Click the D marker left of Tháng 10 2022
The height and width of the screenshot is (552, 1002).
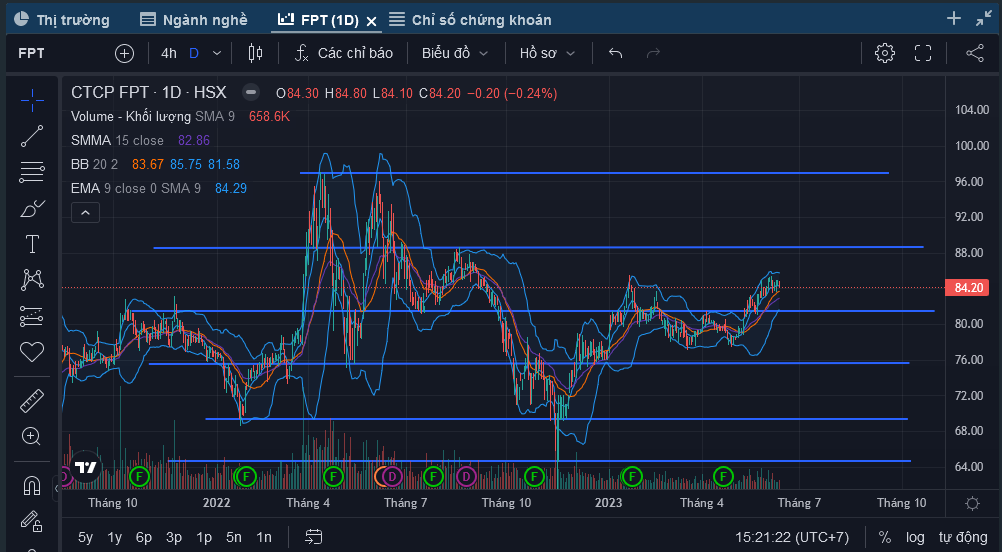point(466,476)
